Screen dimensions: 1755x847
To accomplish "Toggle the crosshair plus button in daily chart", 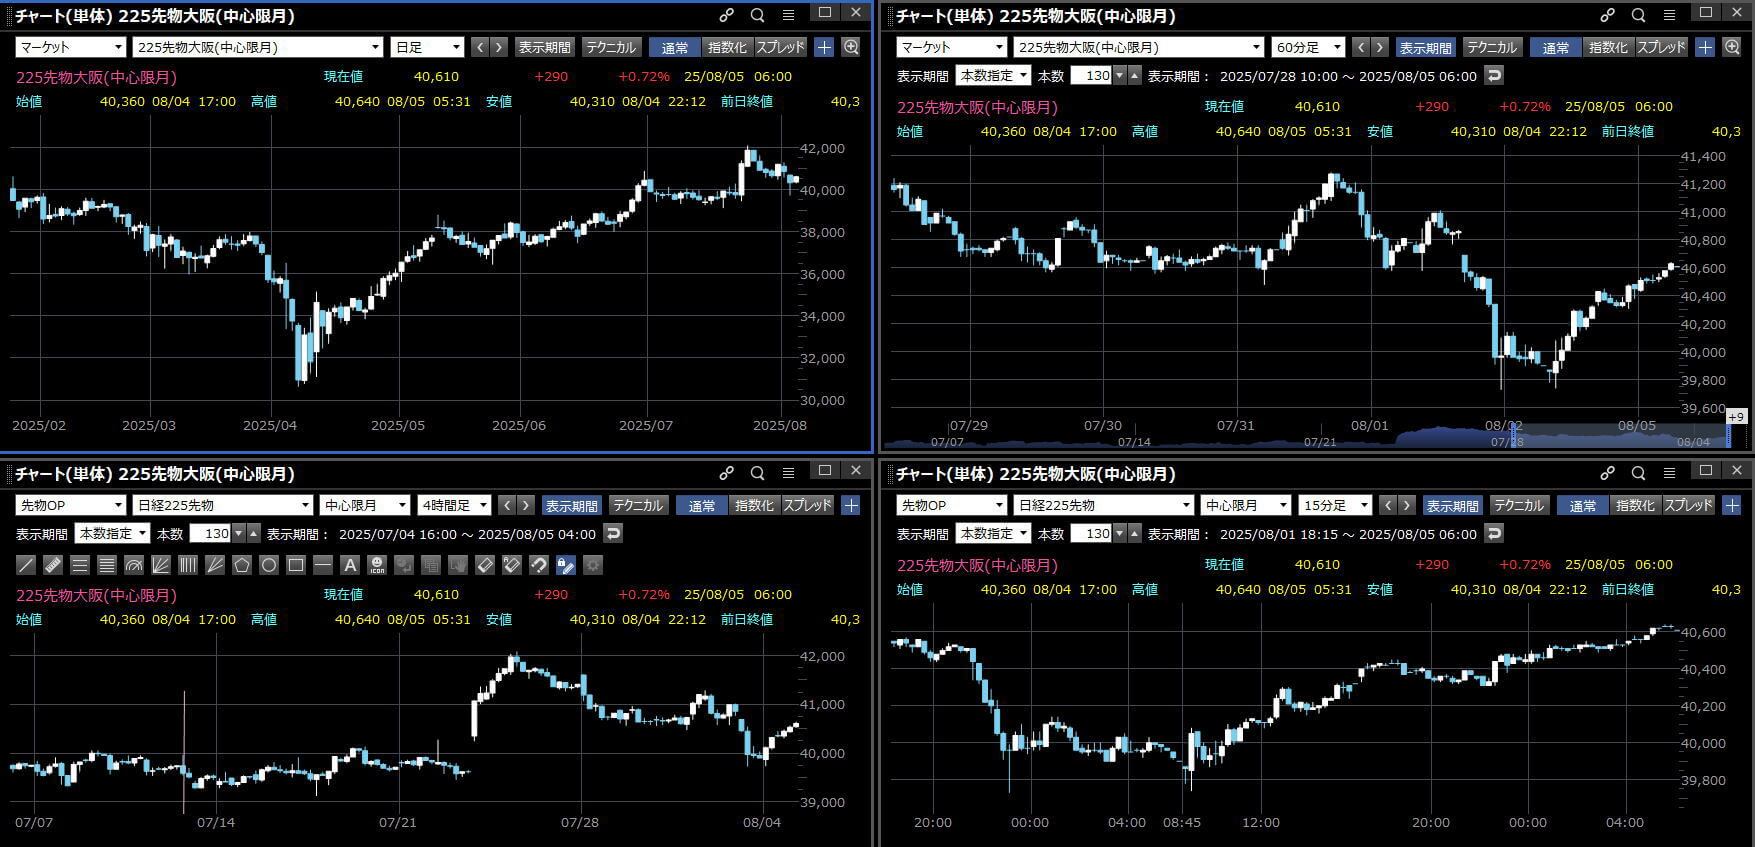I will [x=823, y=47].
